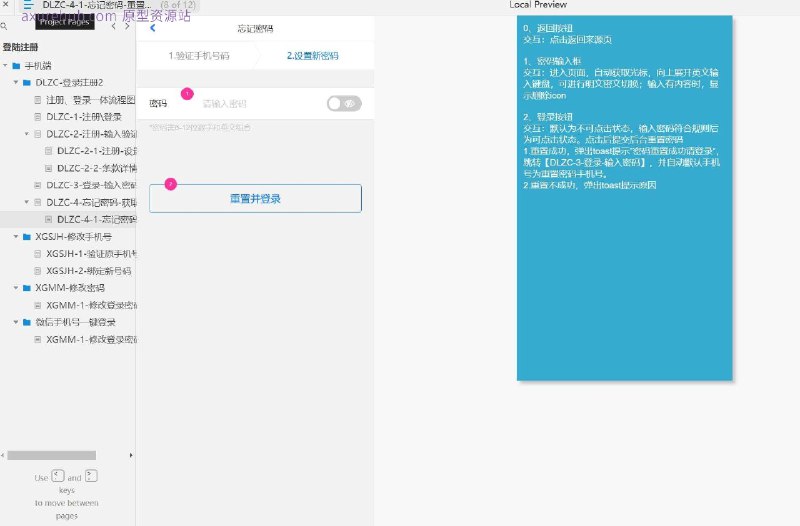
Task: Open the XGSJH-2-绑定新号码 page
Action: click(x=88, y=271)
